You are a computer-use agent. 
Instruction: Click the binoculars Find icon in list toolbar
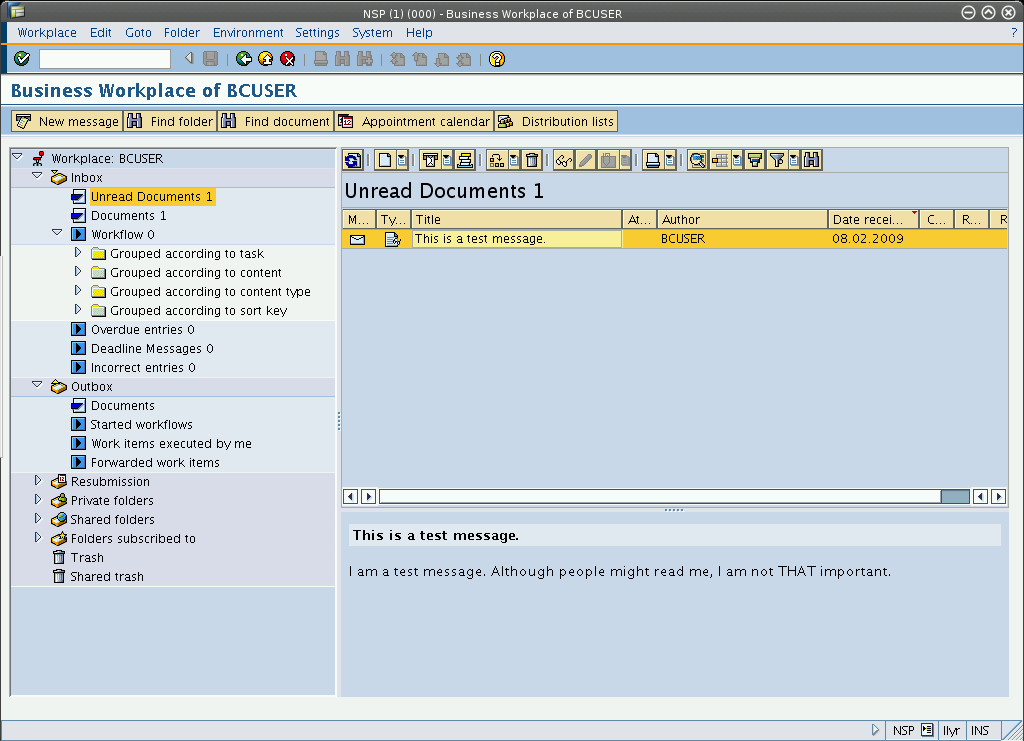pos(811,160)
